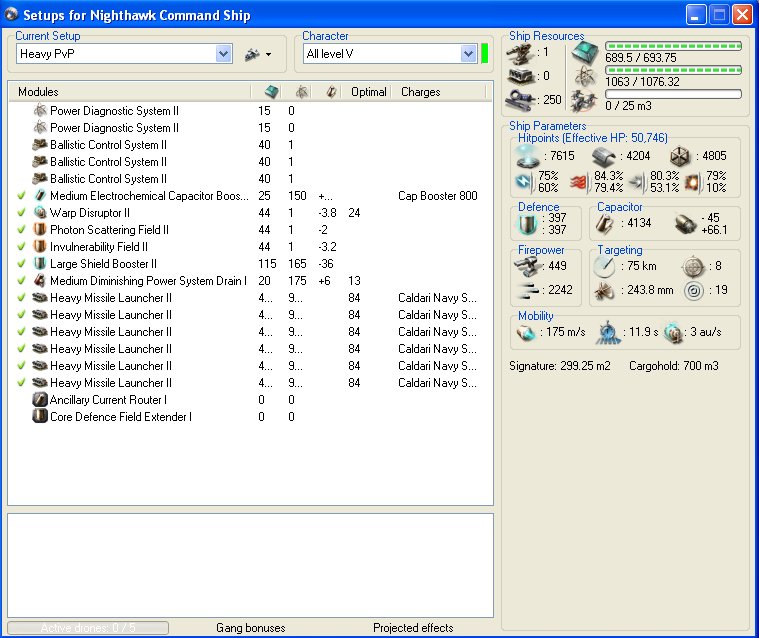Click the capacitor capacity icon
The height and width of the screenshot is (638, 759).
tap(605, 223)
